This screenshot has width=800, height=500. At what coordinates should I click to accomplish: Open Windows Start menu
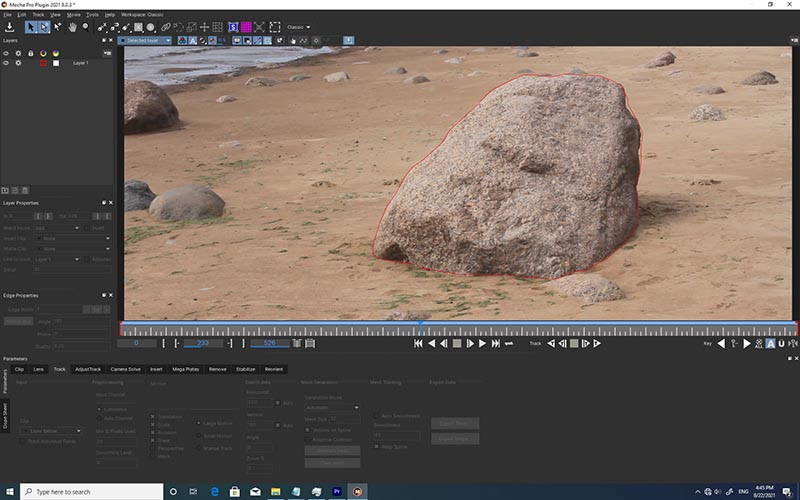10,491
